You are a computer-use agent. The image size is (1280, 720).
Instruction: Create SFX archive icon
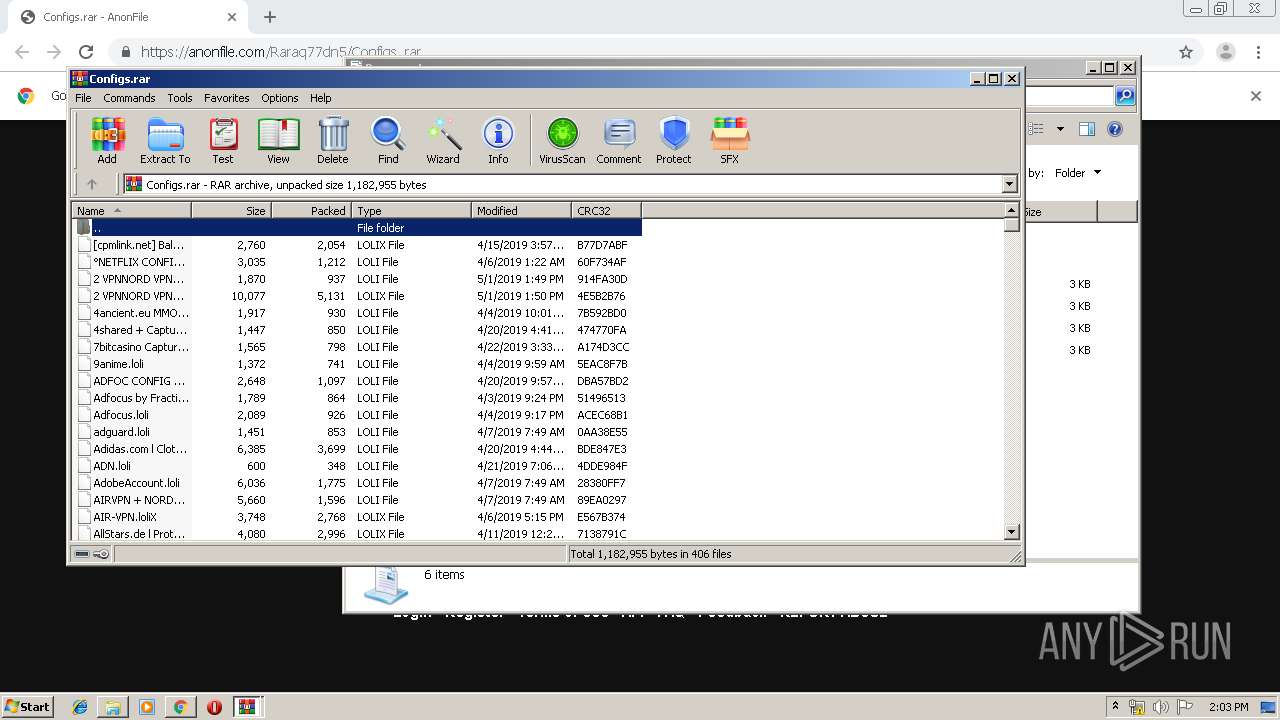click(730, 141)
